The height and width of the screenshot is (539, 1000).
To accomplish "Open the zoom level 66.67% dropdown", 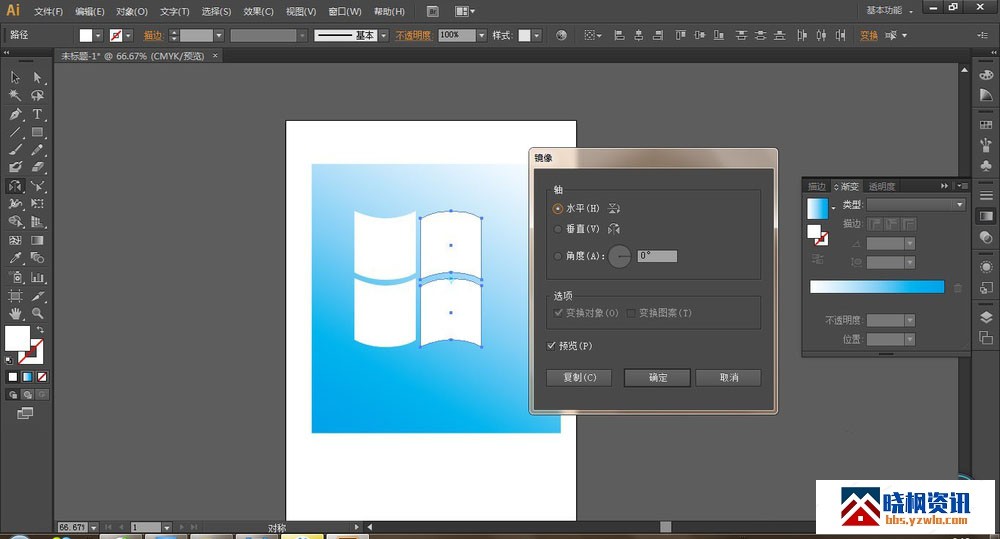I will pos(94,528).
